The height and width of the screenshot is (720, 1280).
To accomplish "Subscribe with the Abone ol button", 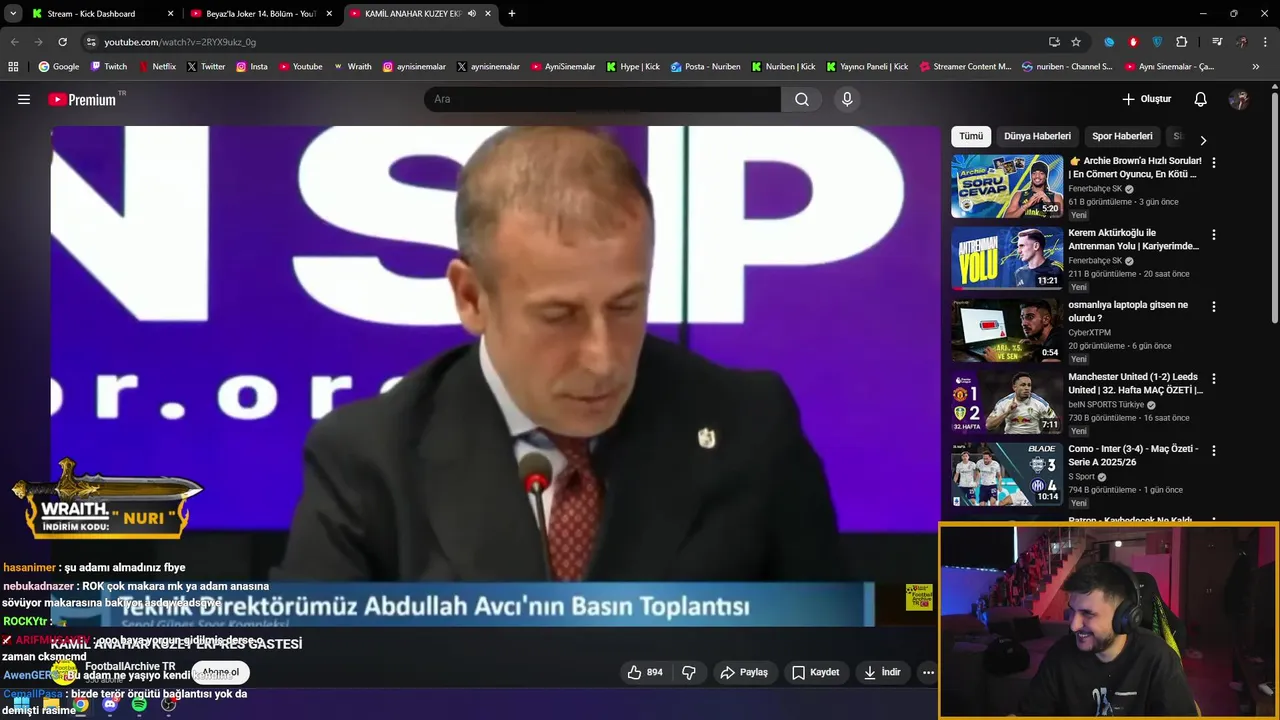I will click(220, 672).
